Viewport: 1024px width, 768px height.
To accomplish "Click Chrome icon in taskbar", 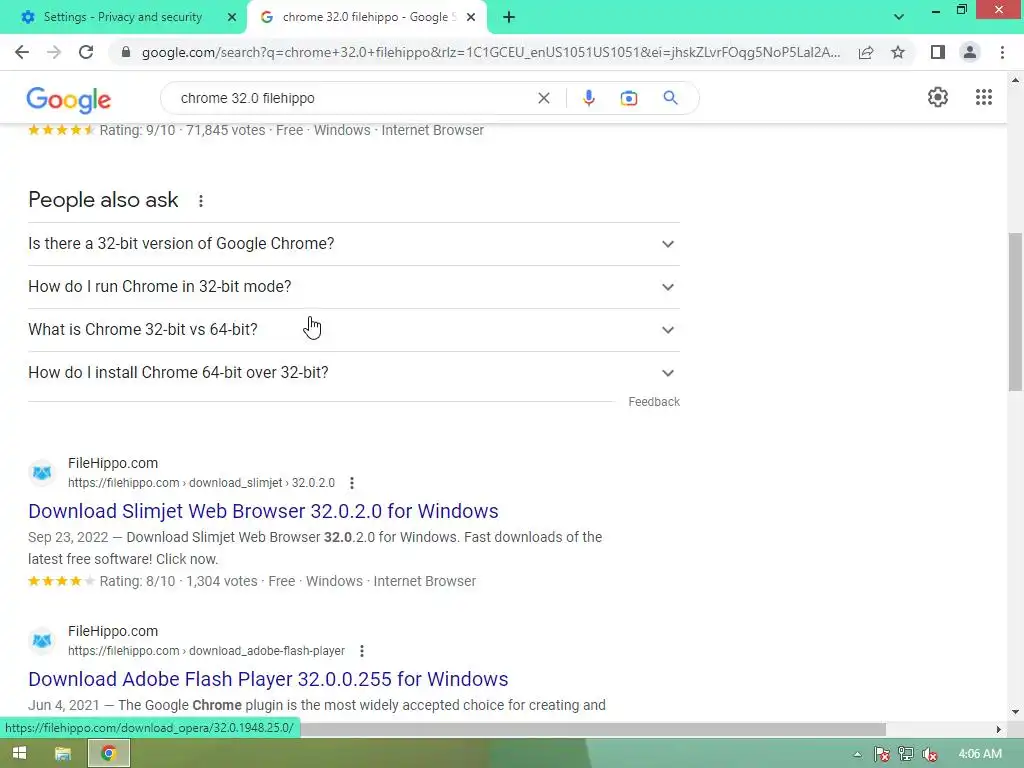I will 108,754.
